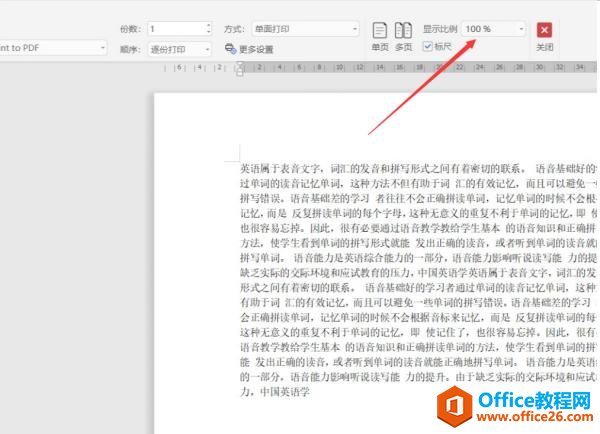Select the 单页 single page view icon
Screen dimensions: 600x434
(380, 31)
